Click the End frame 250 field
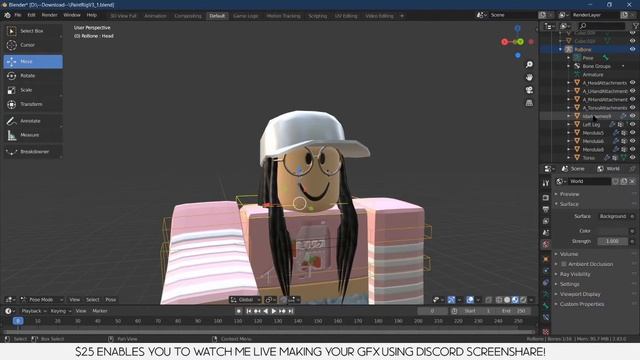Viewport: 640px width, 360px height. [513, 311]
